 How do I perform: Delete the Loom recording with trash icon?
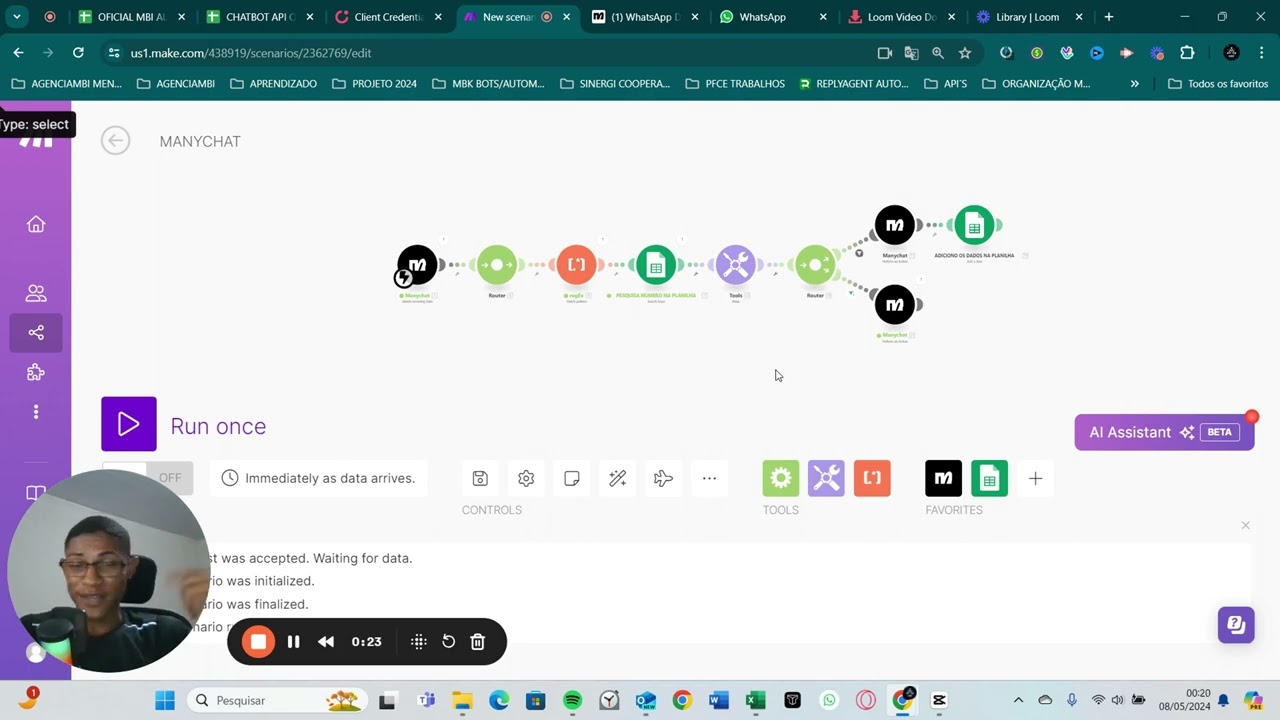tap(478, 642)
